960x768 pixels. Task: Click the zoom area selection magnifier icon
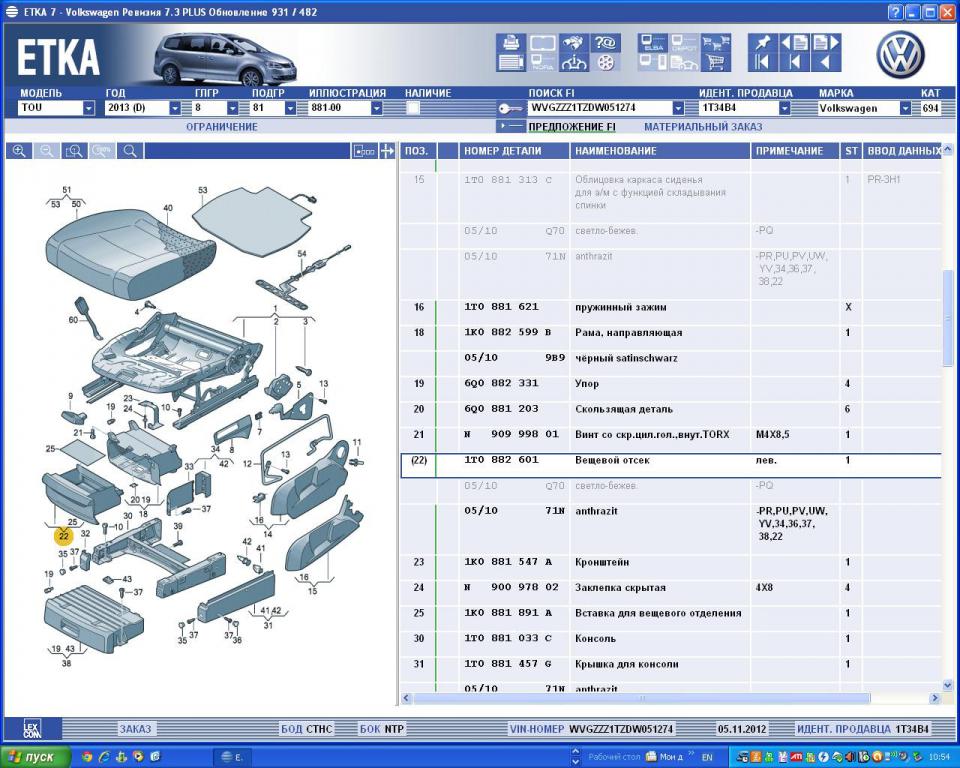(x=74, y=151)
